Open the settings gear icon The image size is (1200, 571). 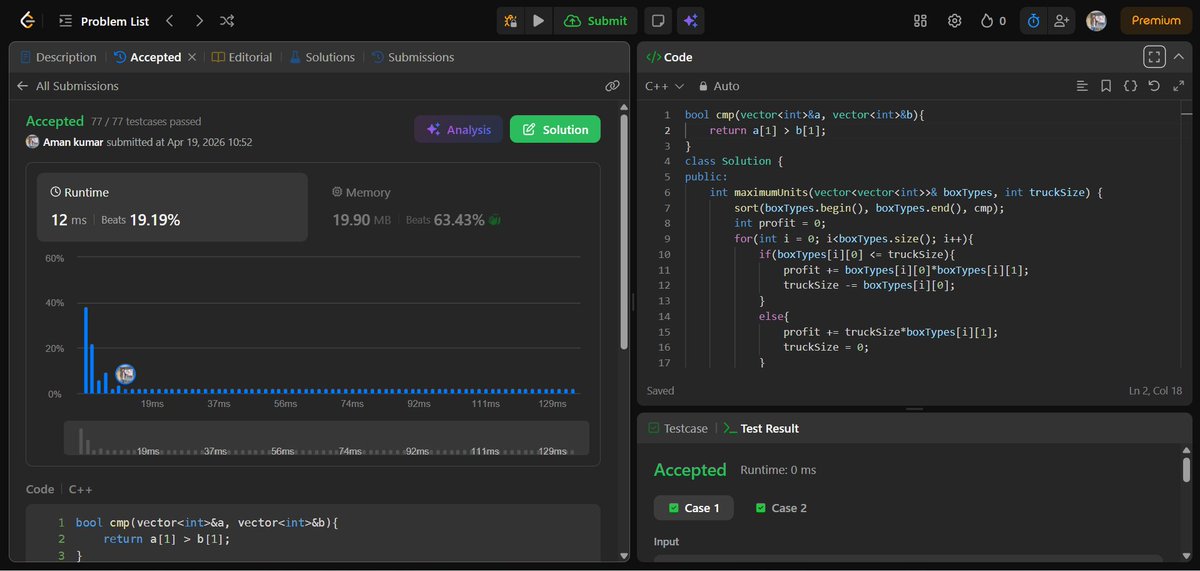[x=955, y=21]
